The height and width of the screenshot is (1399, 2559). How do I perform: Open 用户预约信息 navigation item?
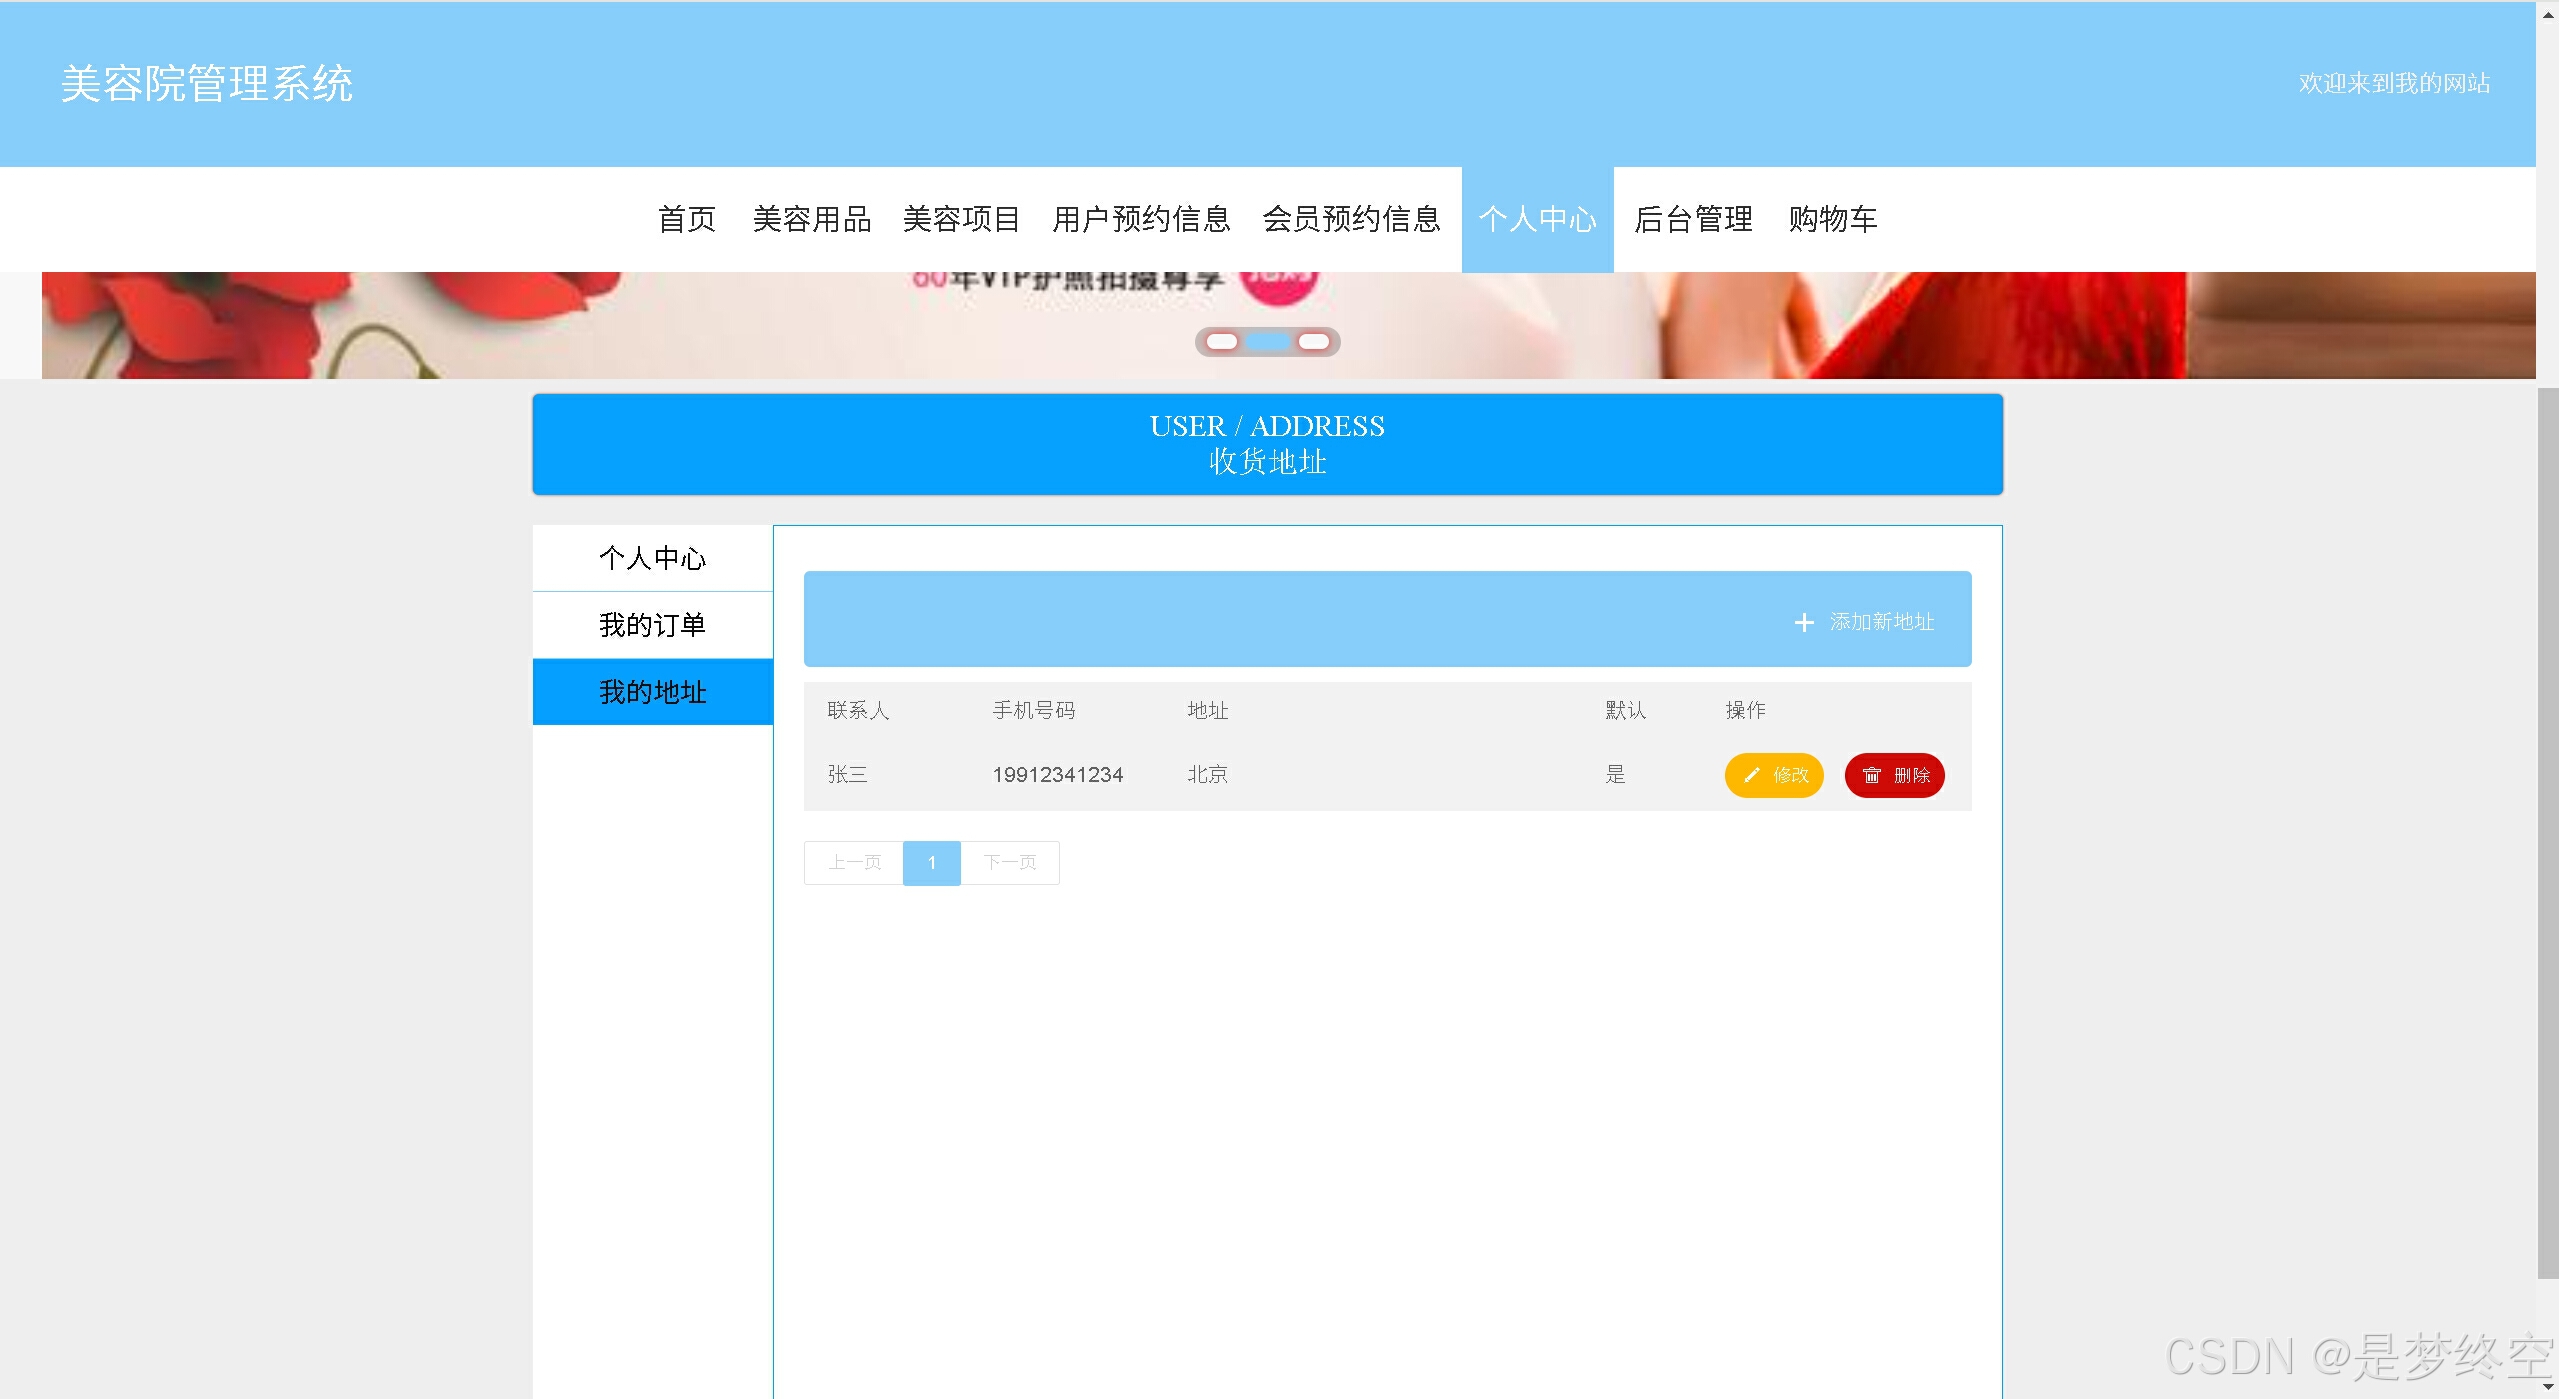[x=1141, y=219]
